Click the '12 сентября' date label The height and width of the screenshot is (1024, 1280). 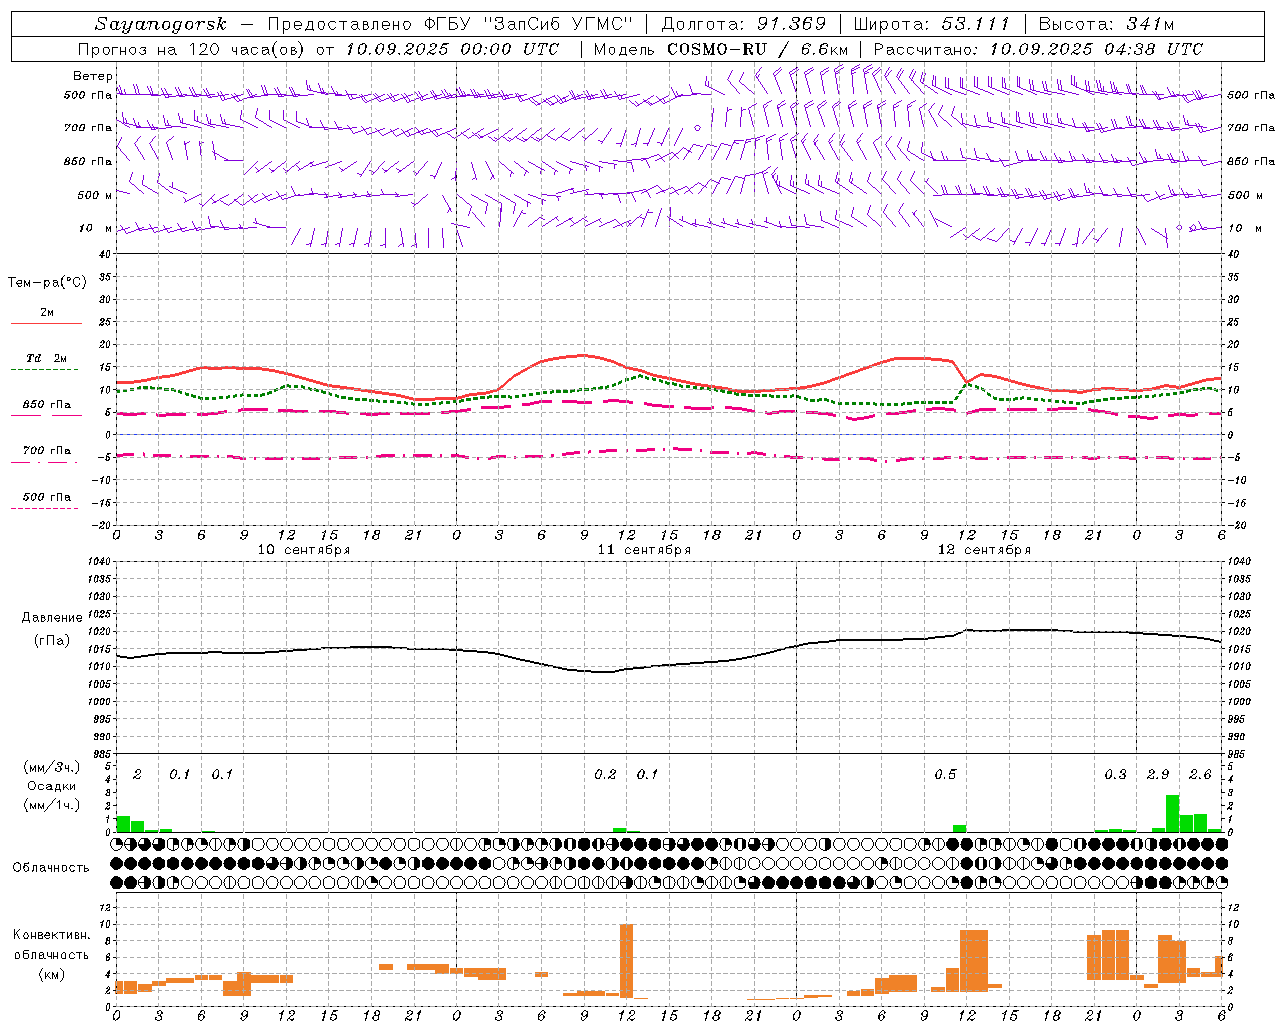[984, 550]
